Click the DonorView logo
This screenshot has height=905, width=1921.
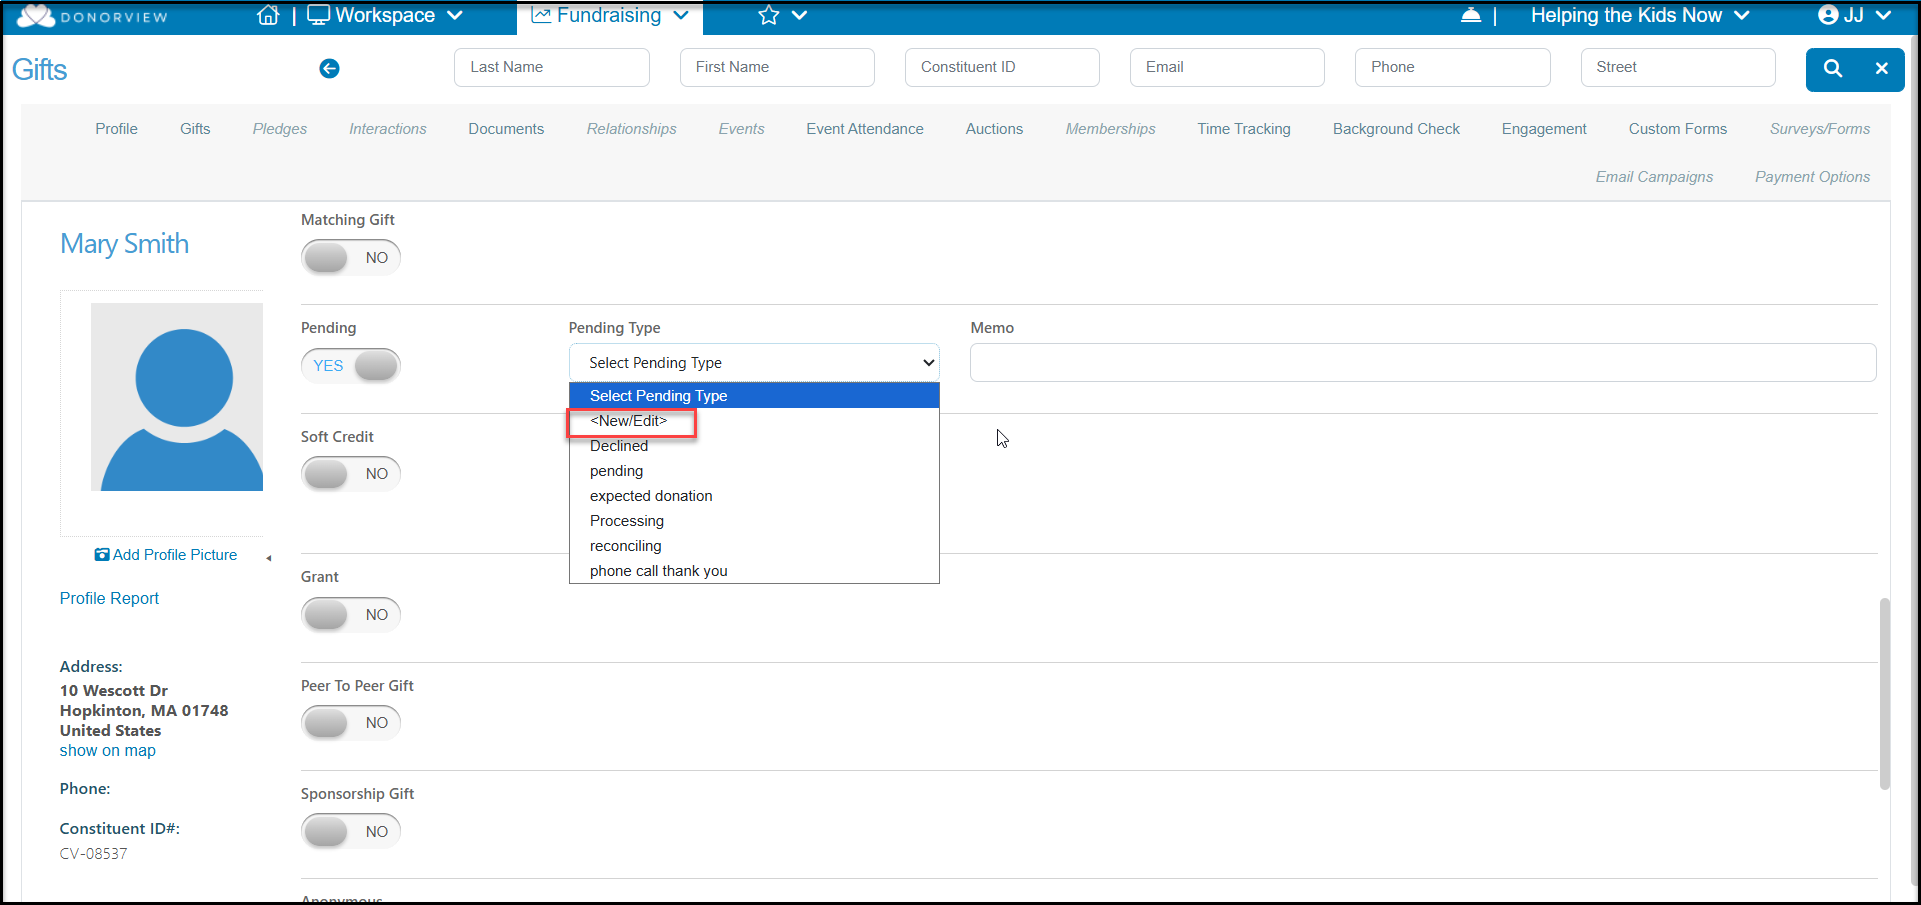[x=92, y=16]
